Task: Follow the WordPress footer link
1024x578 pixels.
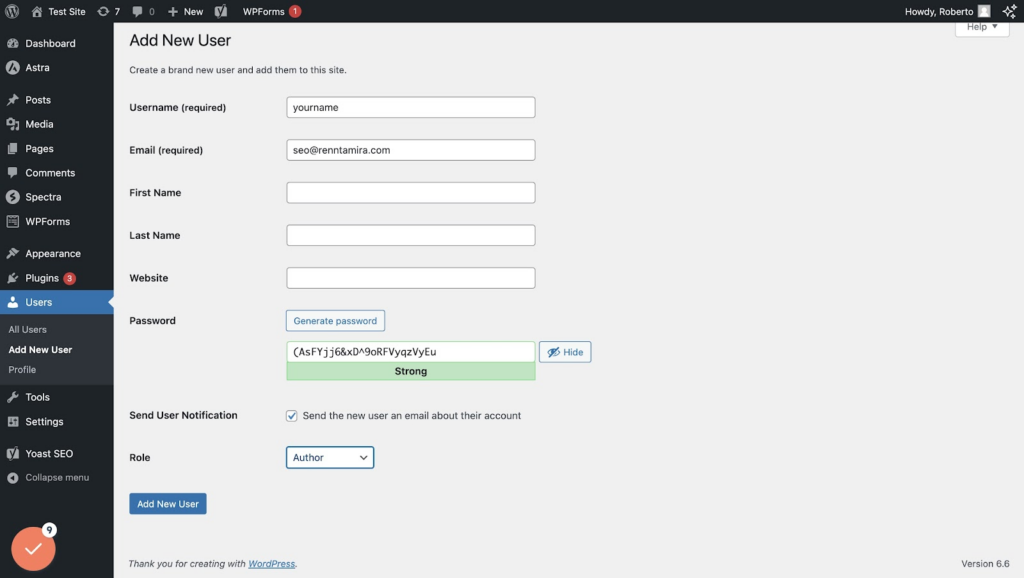Action: coord(272,564)
